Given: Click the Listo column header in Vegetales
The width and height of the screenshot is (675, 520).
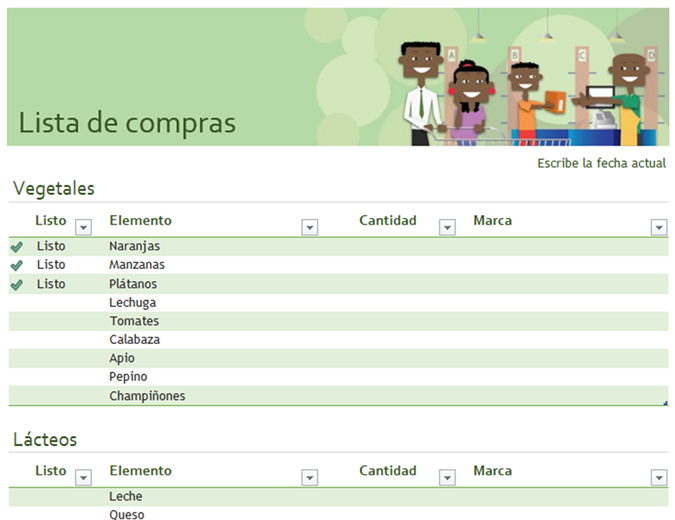Looking at the screenshot, I should coord(51,220).
